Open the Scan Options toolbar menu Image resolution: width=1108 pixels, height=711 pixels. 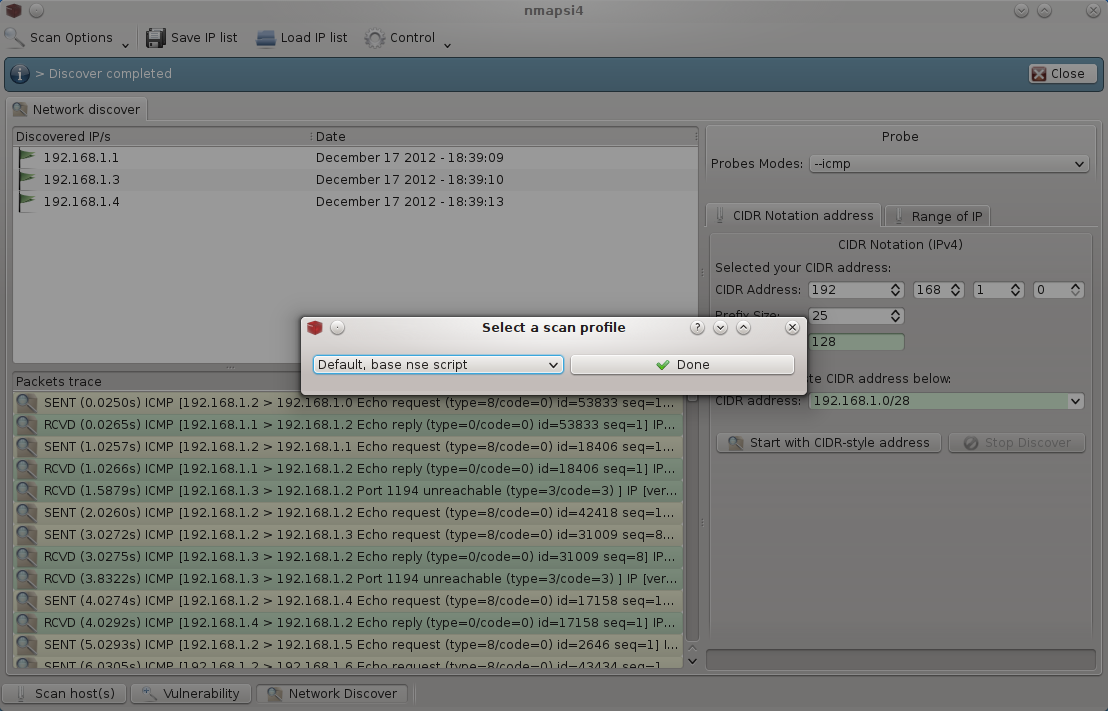point(68,38)
